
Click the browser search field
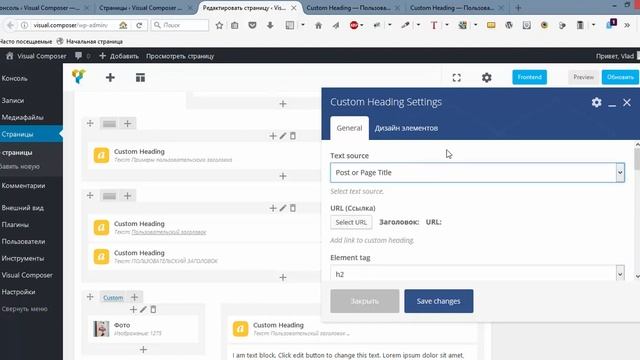pos(180,25)
